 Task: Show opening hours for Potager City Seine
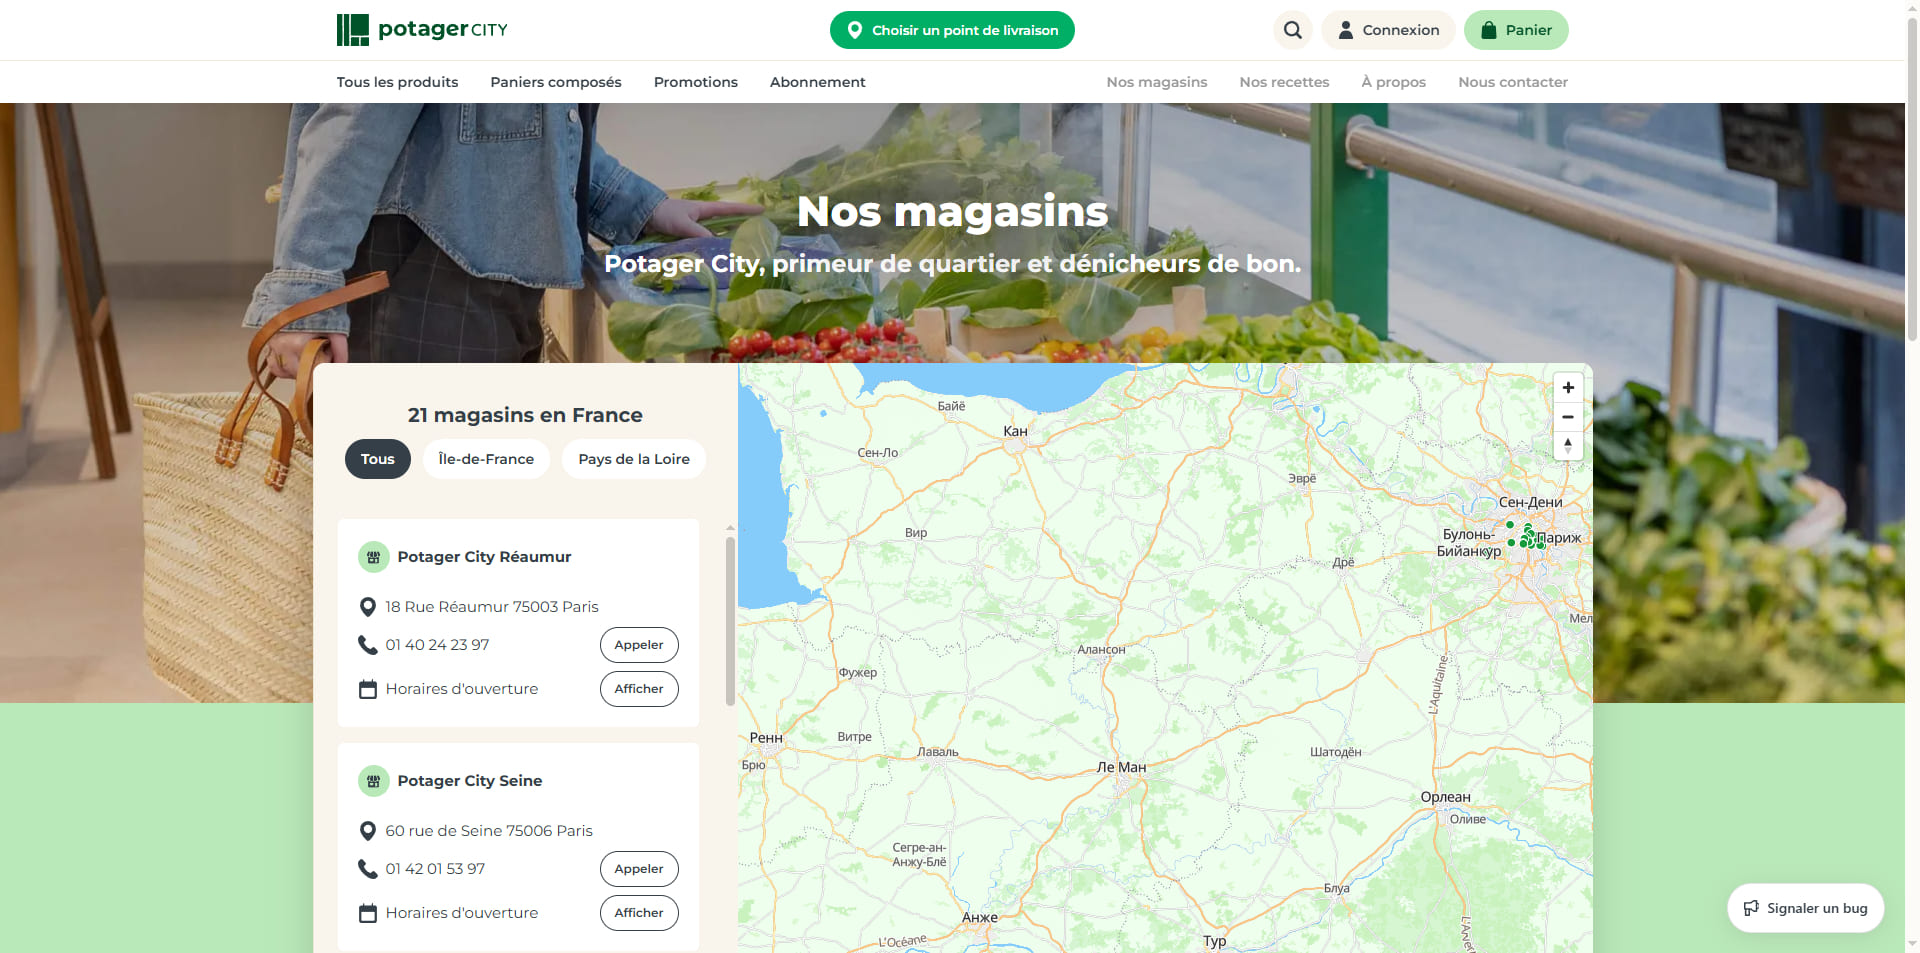pyautogui.click(x=639, y=913)
